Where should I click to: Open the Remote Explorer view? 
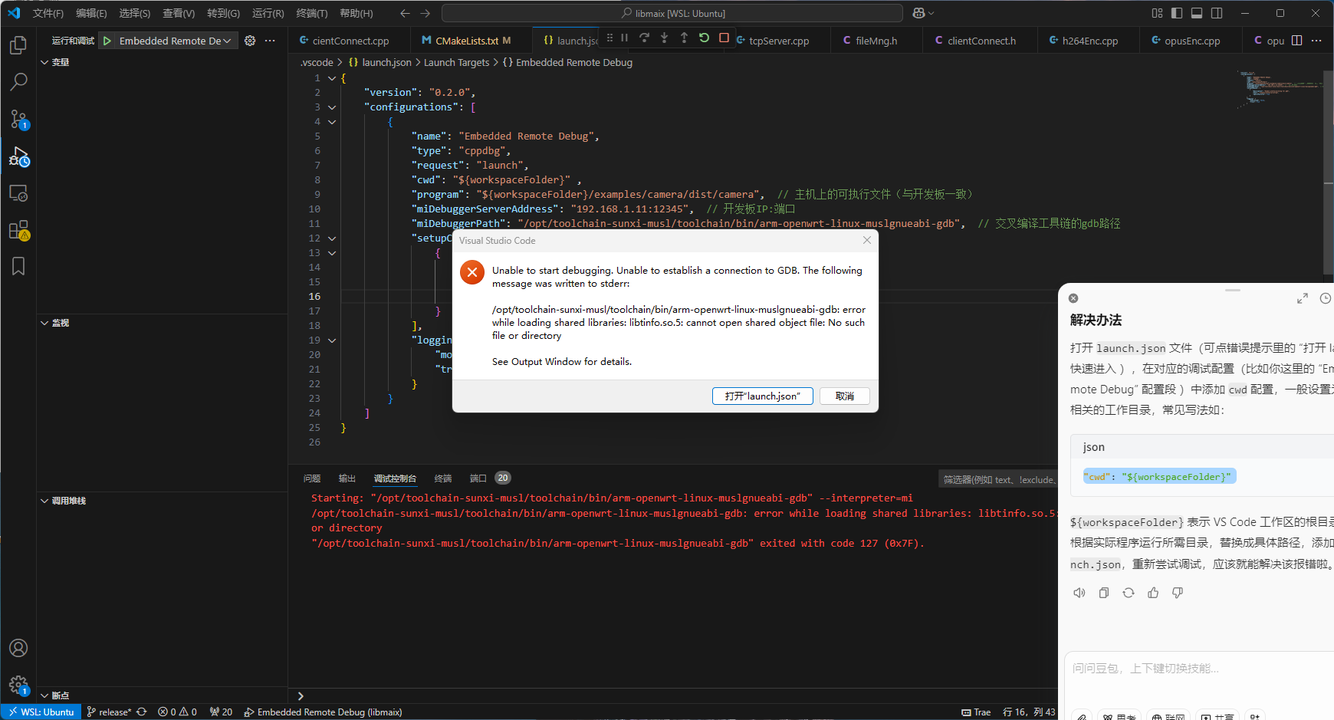tap(18, 193)
